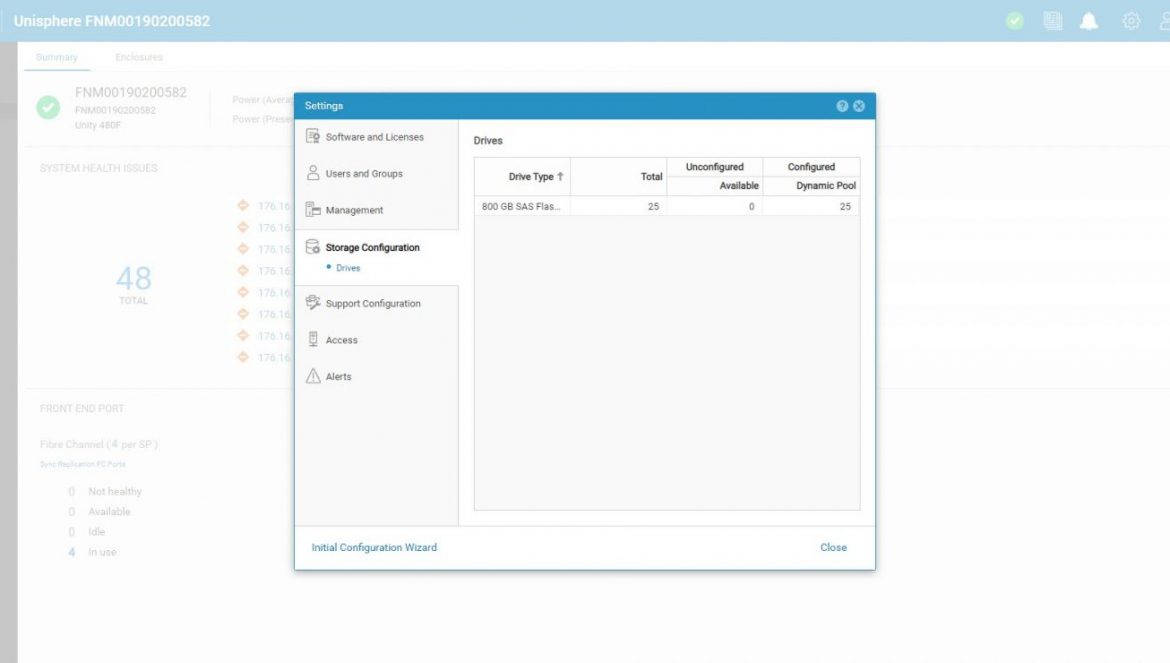This screenshot has height=663, width=1170.
Task: Click the Total value 25 cell
Action: (x=618, y=207)
